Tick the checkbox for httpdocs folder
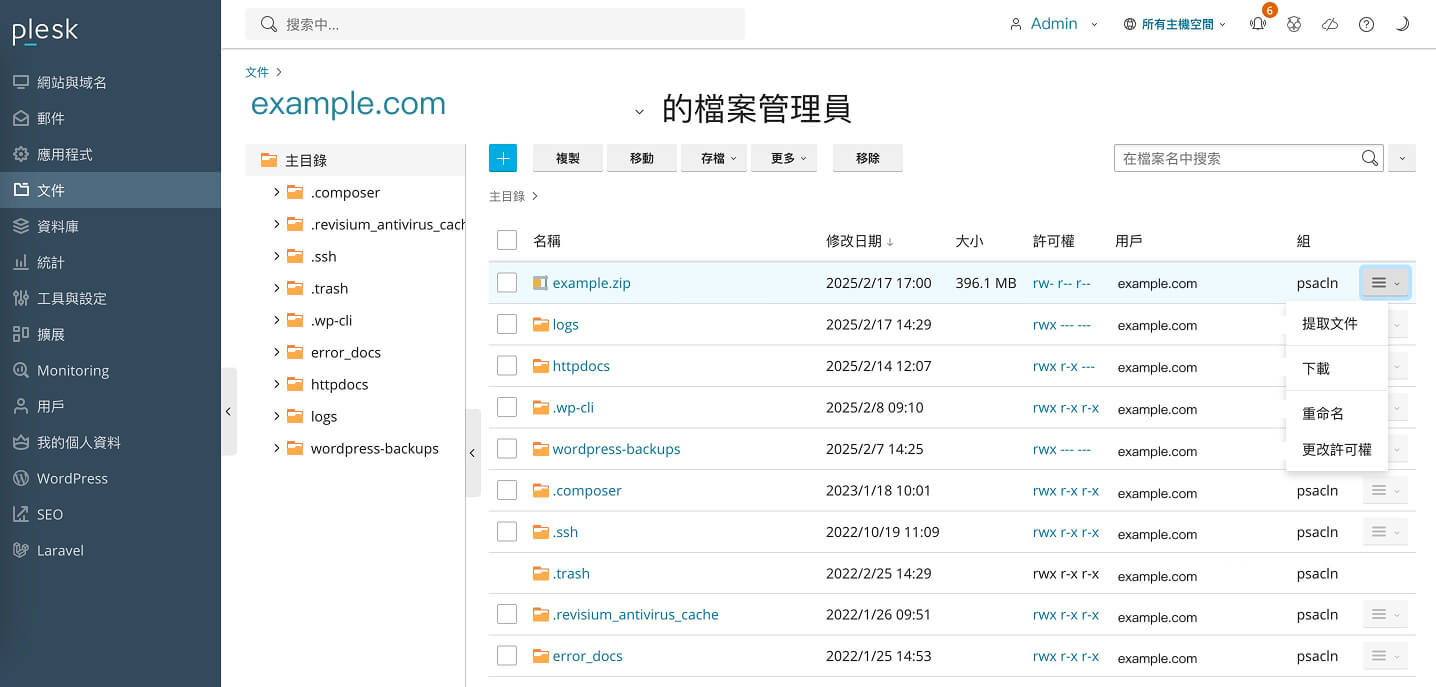1436x687 pixels. click(507, 366)
